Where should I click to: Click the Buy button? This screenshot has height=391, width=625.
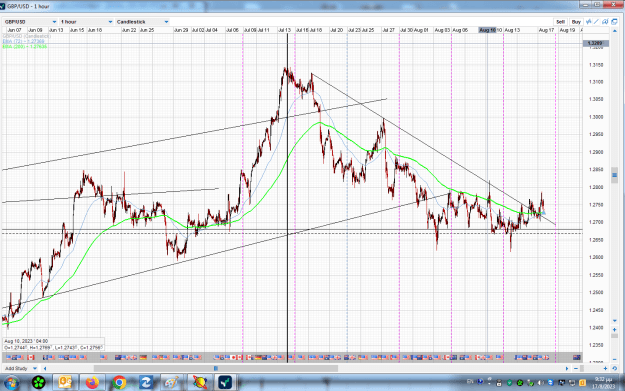[576, 22]
